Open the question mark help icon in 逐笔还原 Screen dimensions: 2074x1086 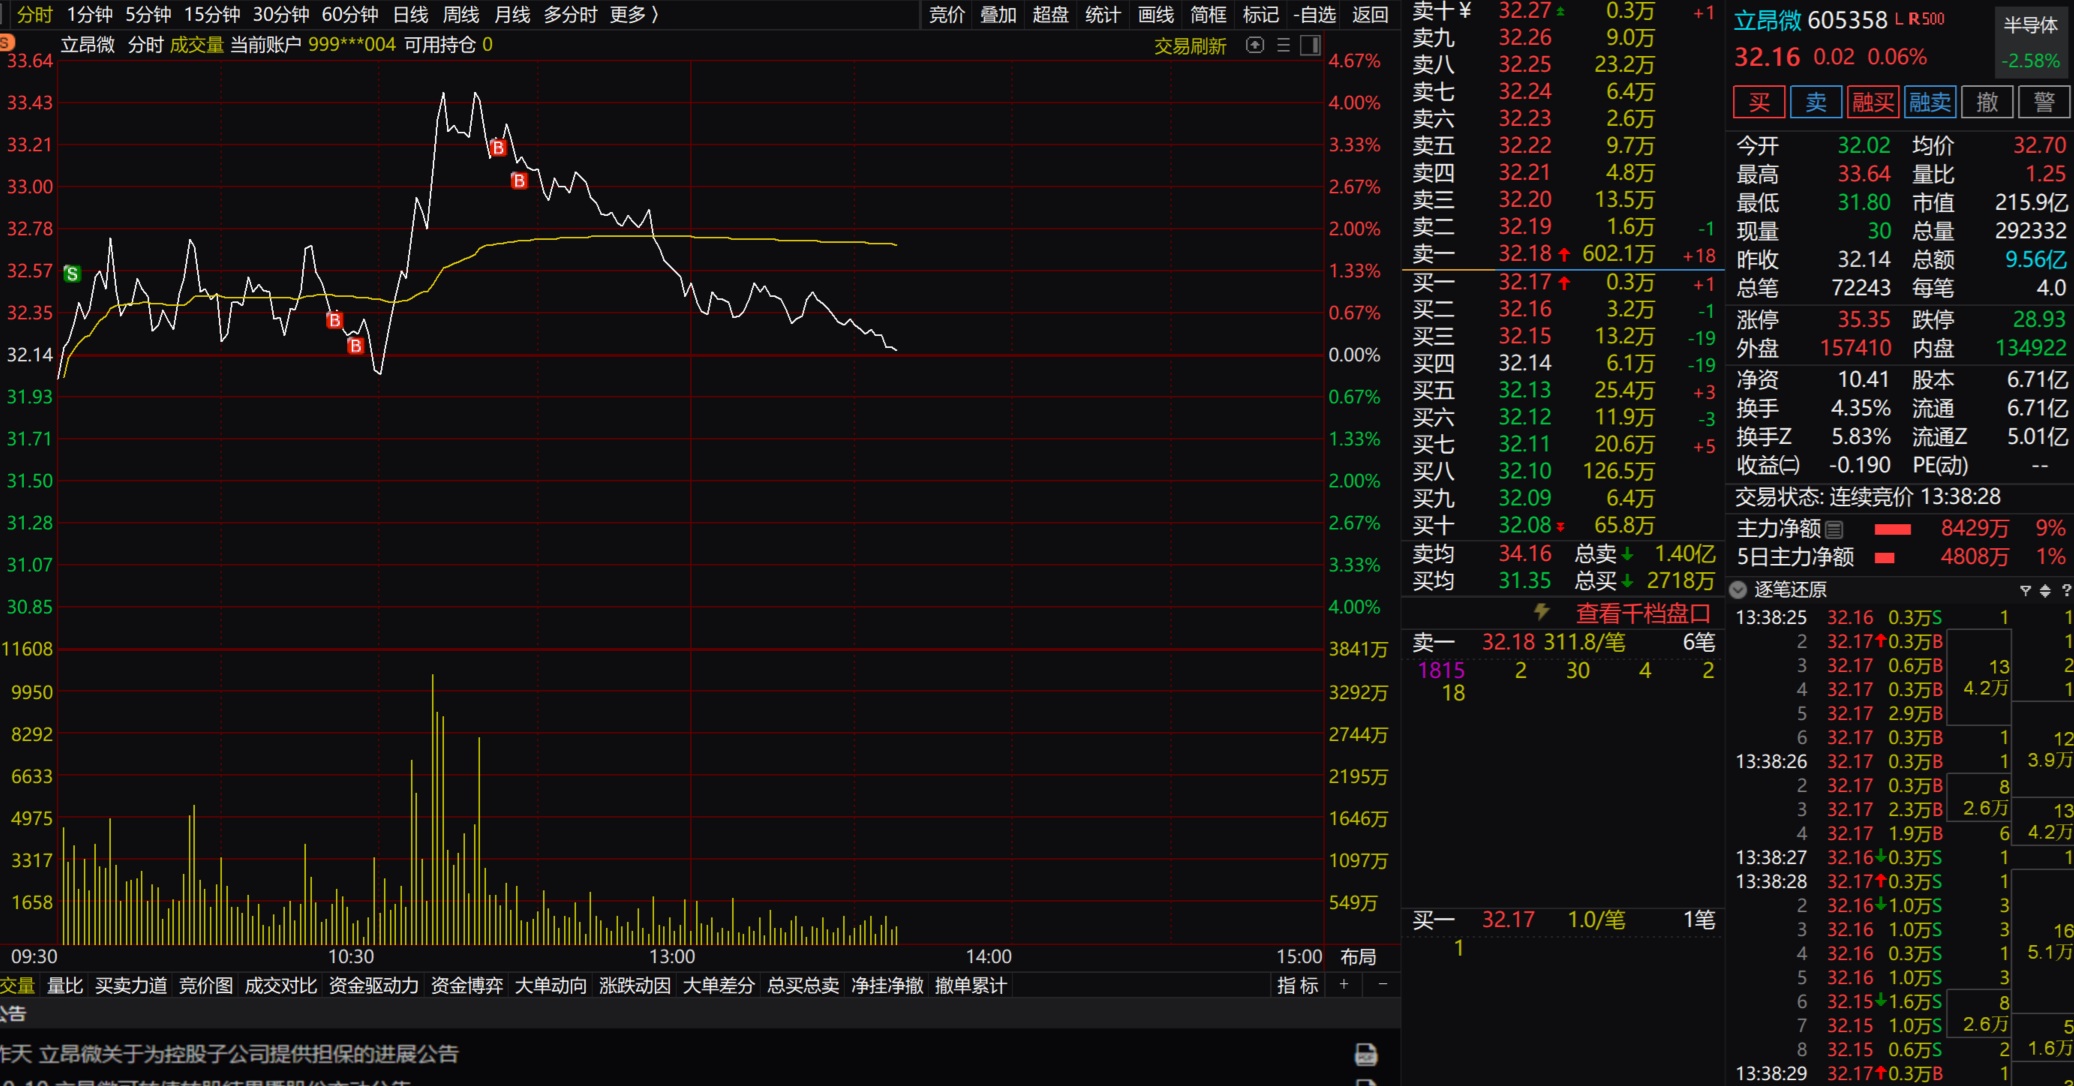[x=2066, y=590]
